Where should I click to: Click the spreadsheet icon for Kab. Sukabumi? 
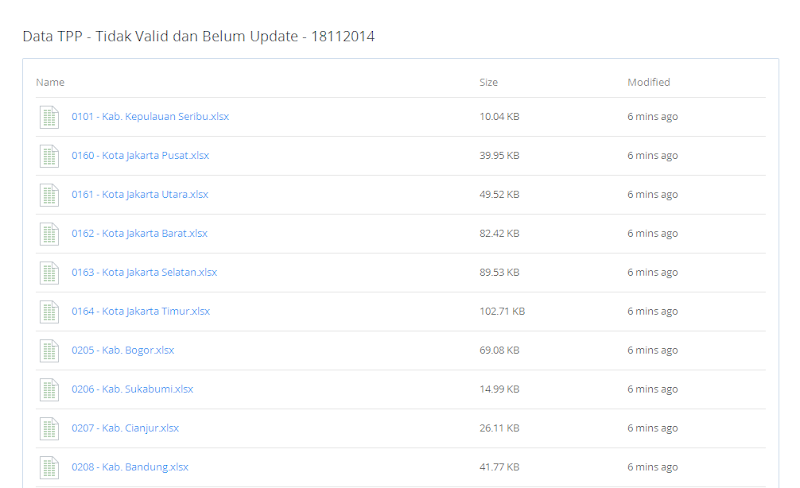(x=49, y=390)
